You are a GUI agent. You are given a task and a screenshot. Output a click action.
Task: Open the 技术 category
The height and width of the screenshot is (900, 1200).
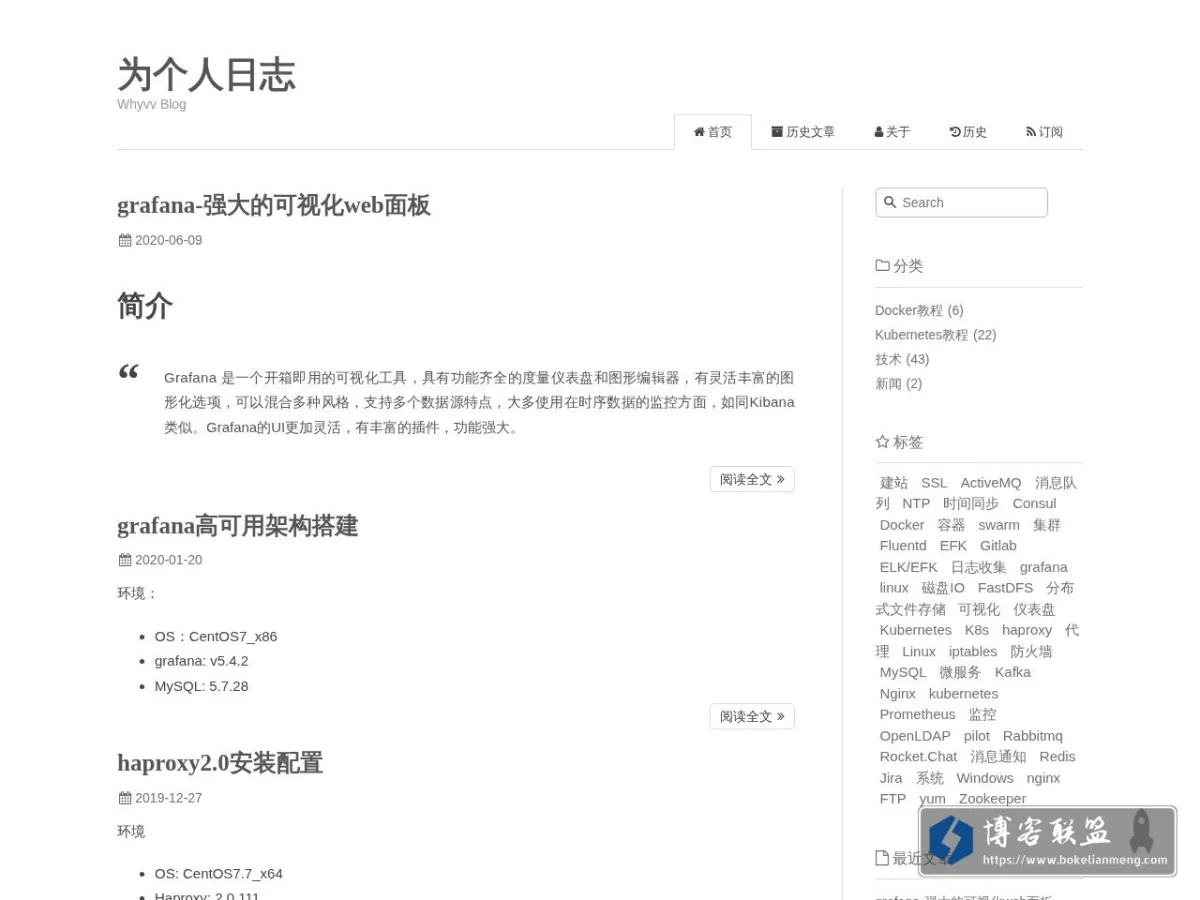click(x=888, y=359)
